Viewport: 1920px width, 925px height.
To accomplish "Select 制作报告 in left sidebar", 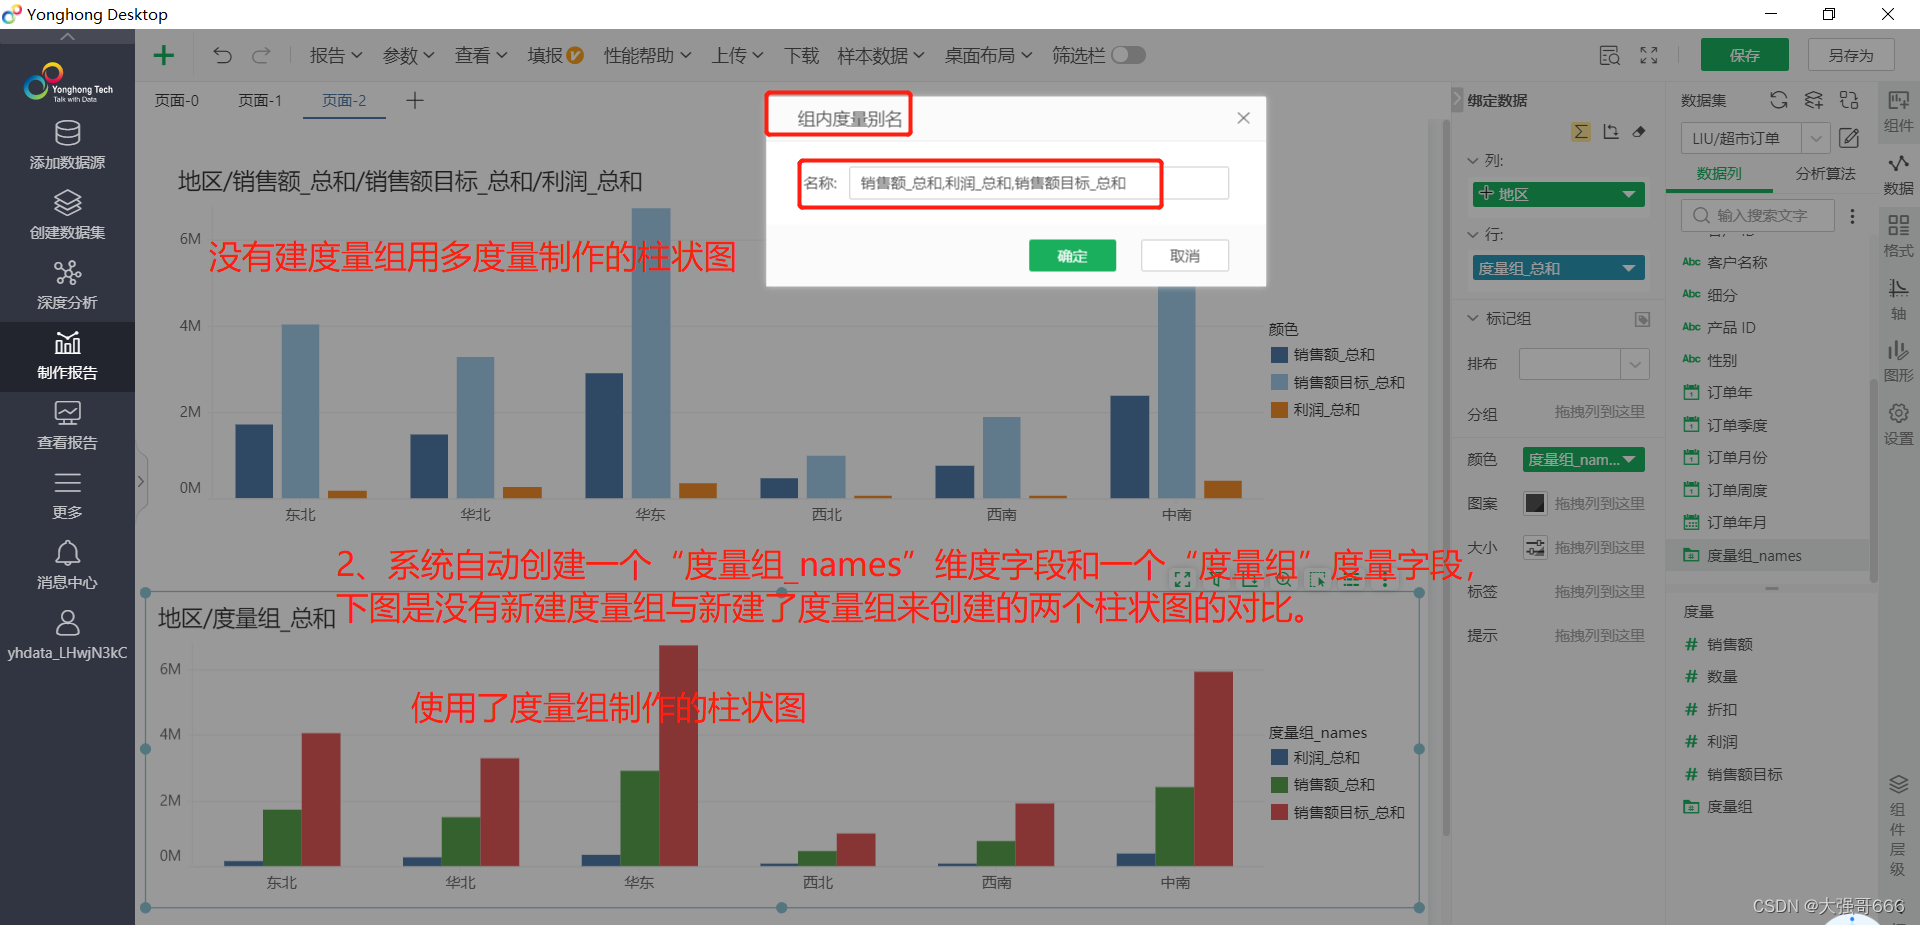I will pos(67,356).
